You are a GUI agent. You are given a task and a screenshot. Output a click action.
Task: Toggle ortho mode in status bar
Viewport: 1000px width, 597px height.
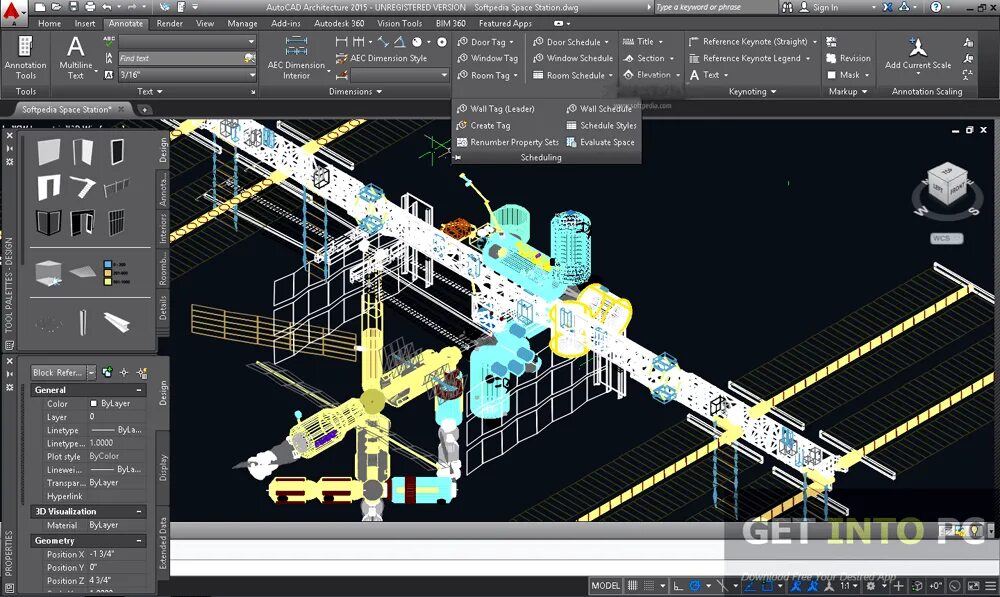678,586
